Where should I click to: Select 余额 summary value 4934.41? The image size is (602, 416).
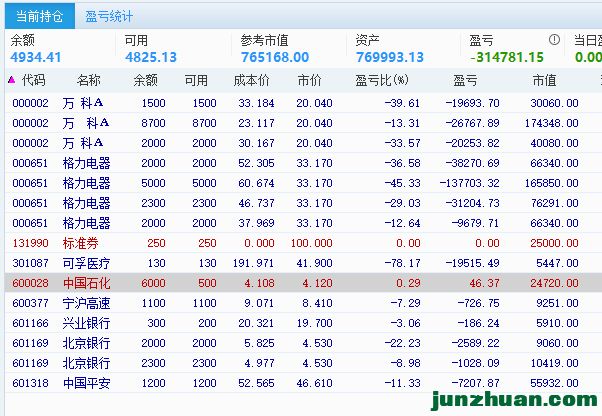point(36,57)
